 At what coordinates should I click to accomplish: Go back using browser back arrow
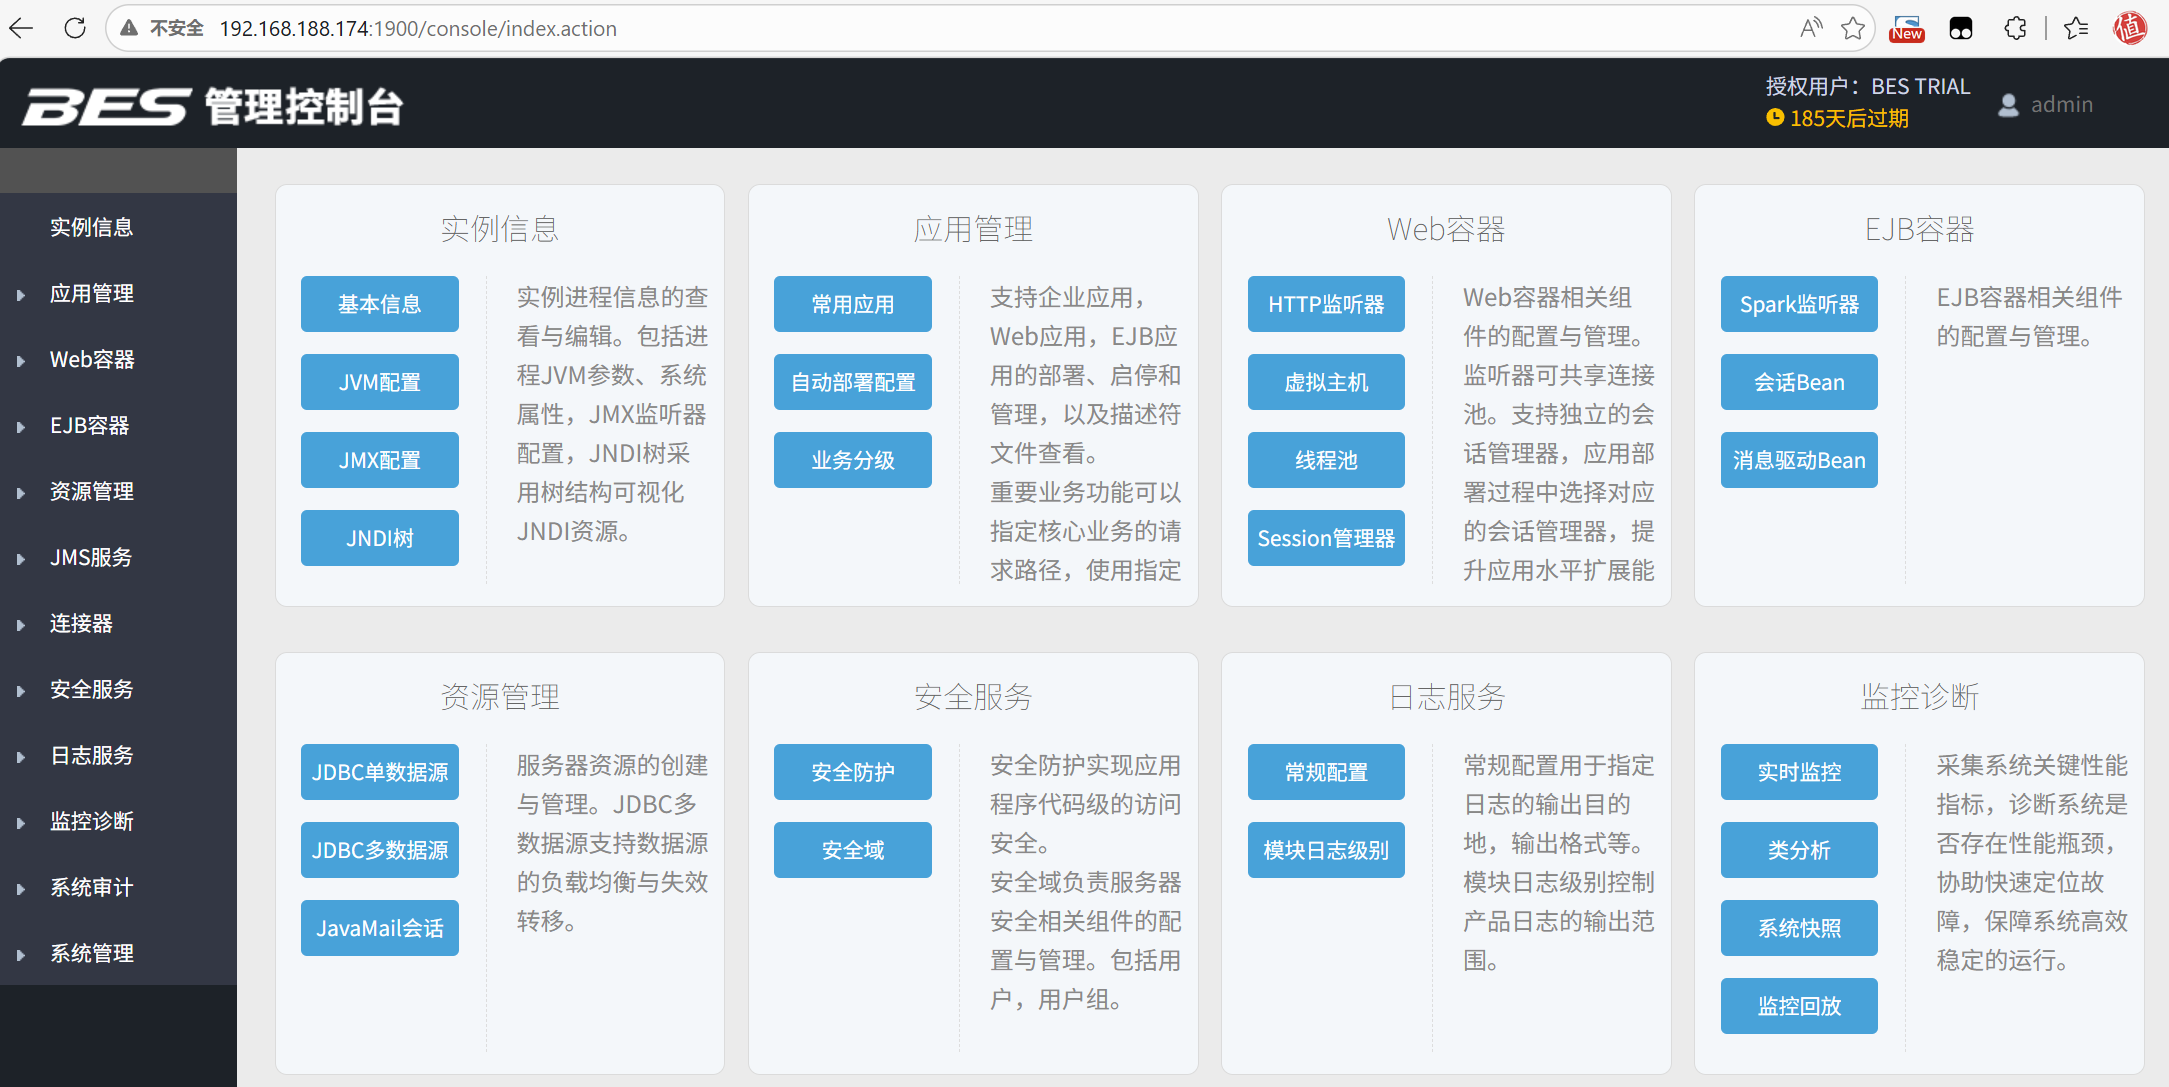(x=21, y=28)
